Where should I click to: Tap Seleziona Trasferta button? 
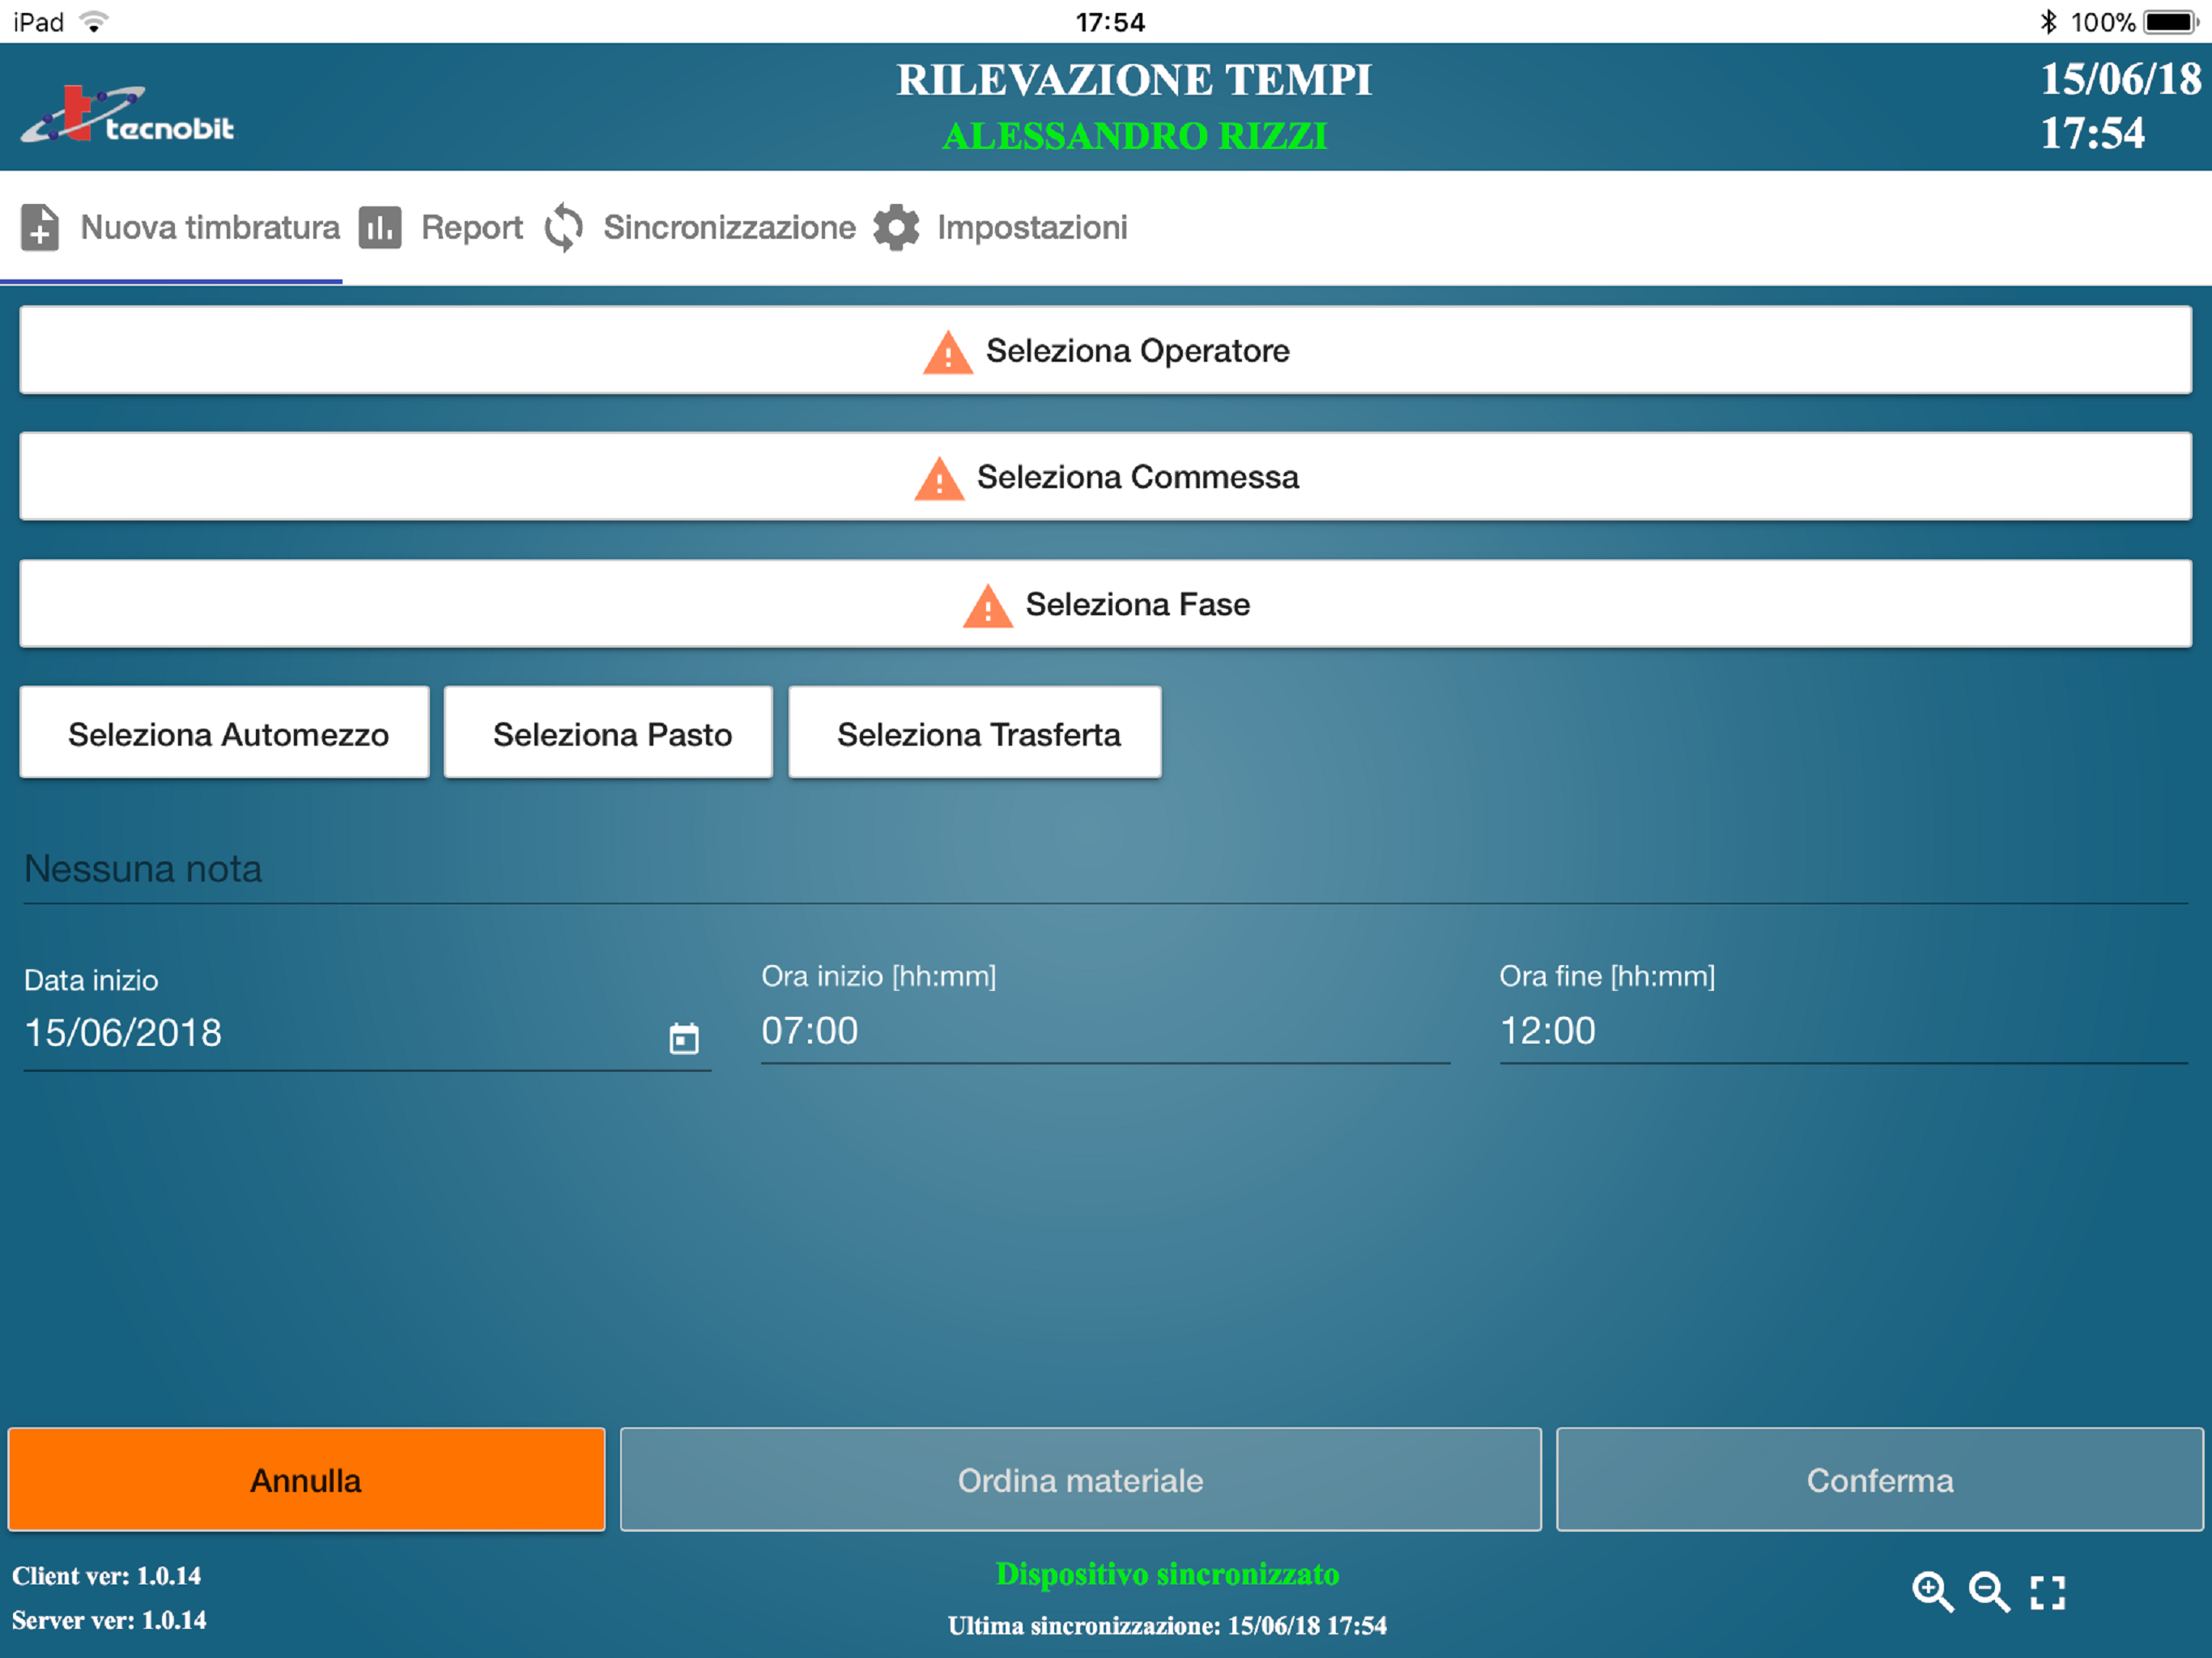975,733
